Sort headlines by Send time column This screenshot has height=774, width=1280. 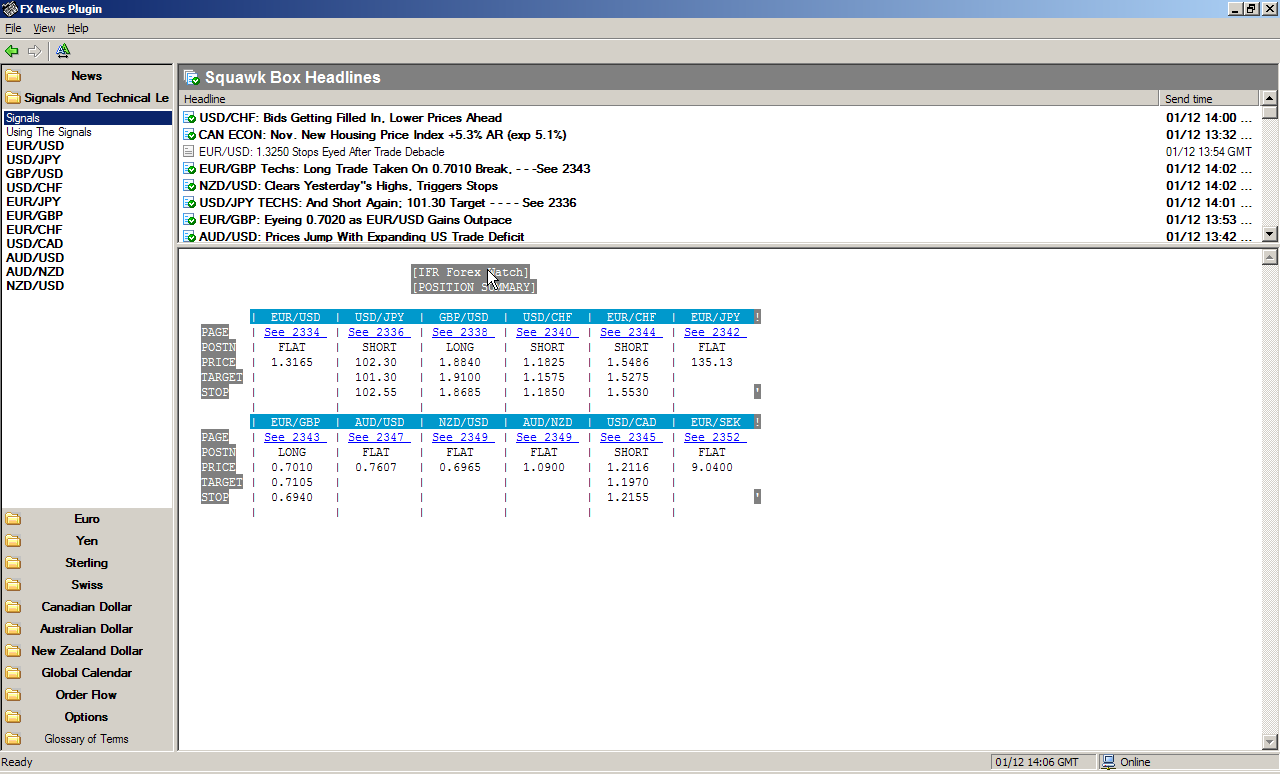pyautogui.click(x=1208, y=99)
